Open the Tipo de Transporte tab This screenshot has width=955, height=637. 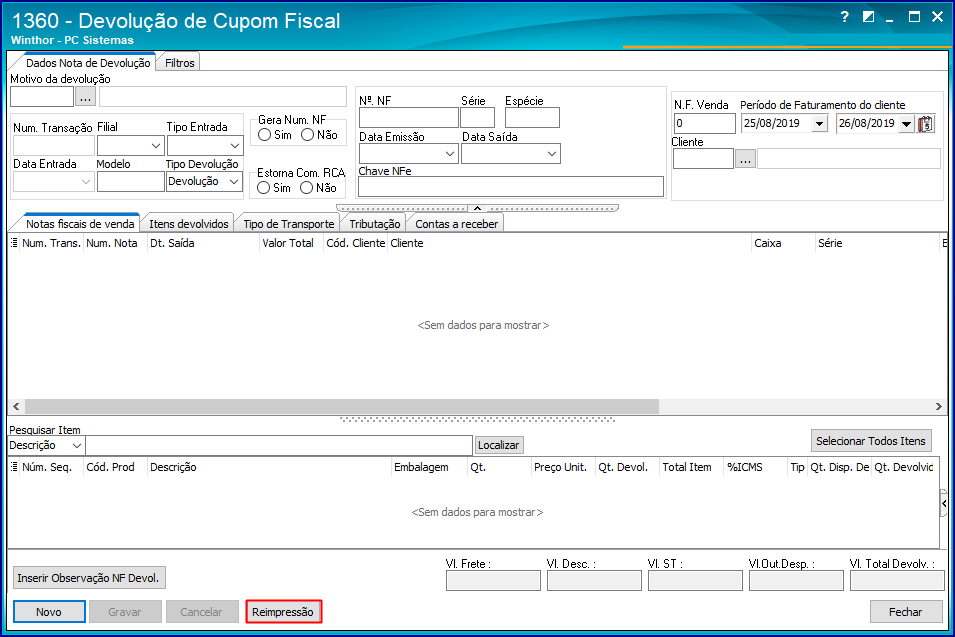click(289, 224)
